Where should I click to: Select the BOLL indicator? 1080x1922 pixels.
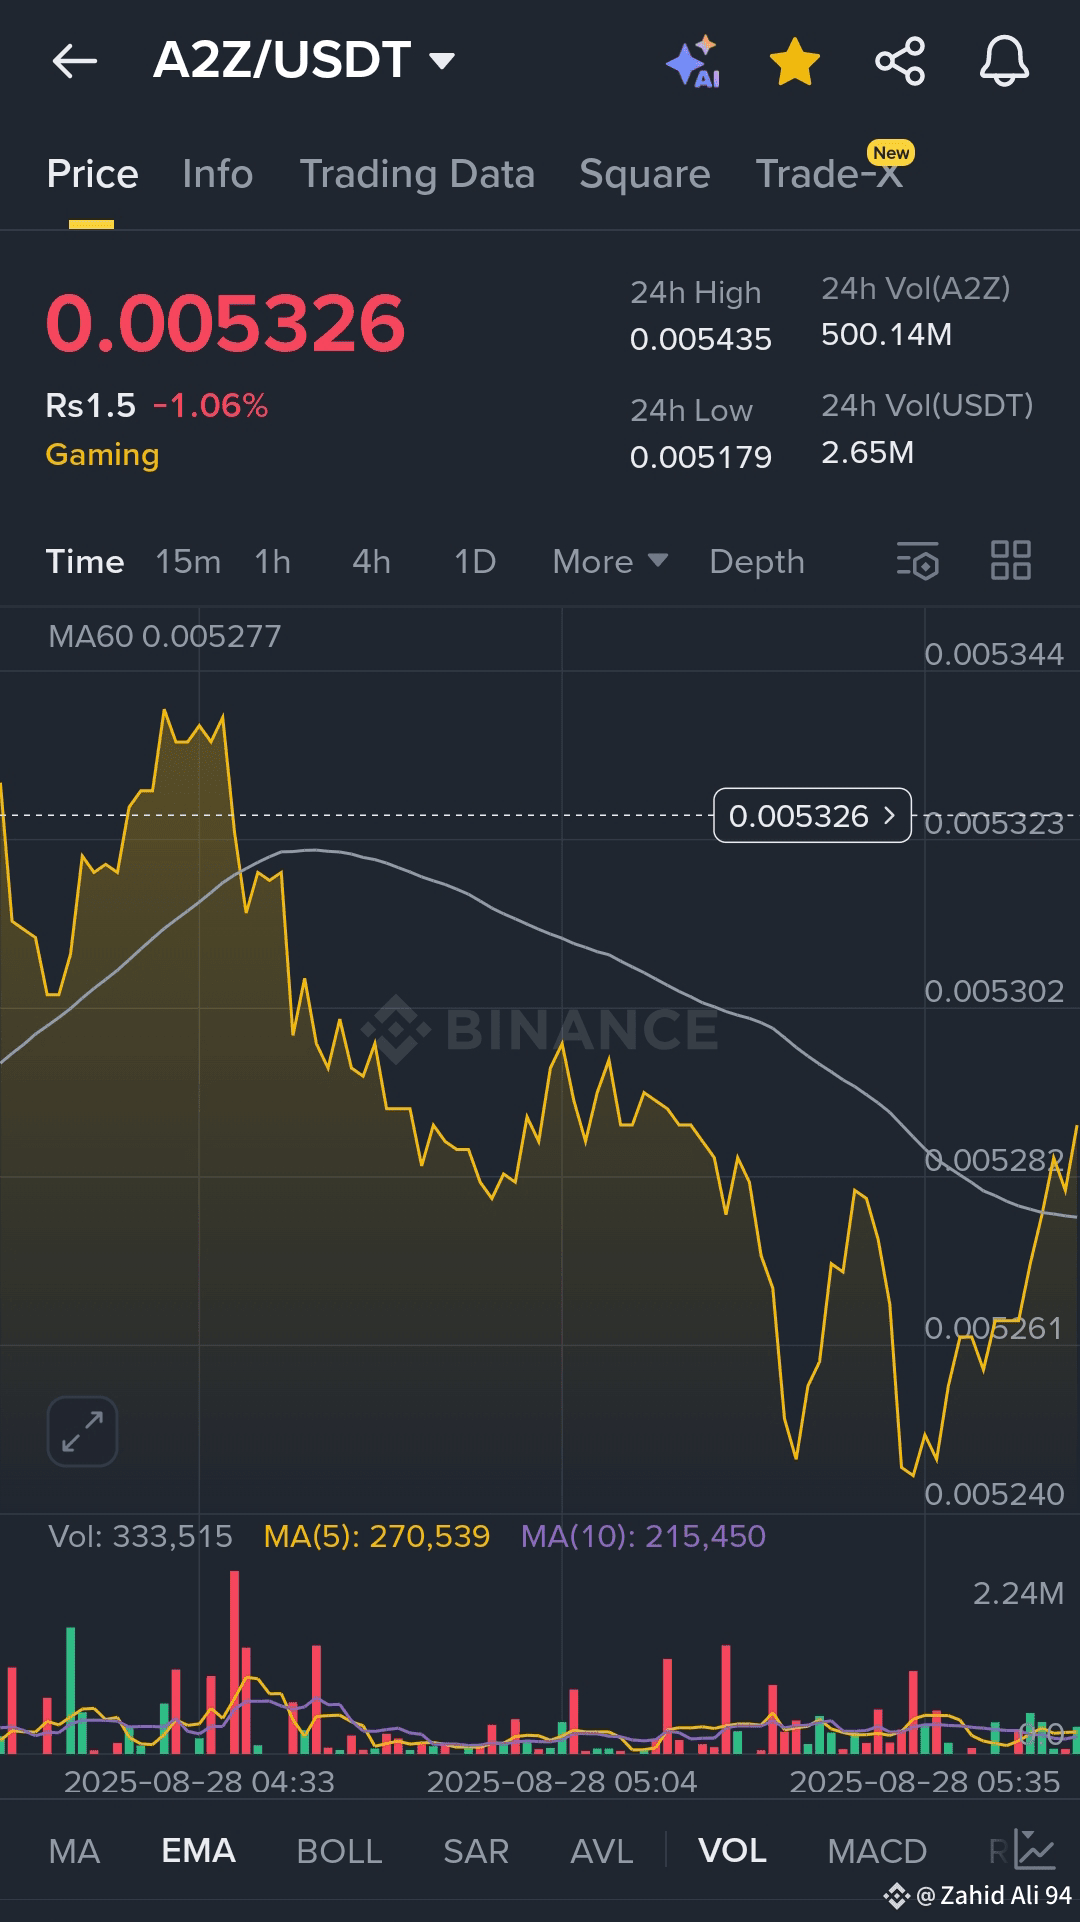pos(339,1851)
